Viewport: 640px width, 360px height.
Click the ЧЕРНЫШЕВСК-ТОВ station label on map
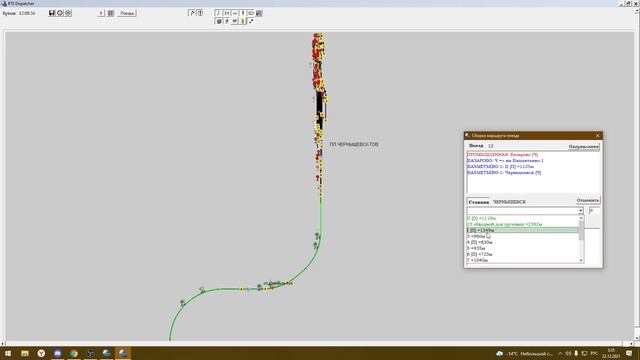point(354,144)
